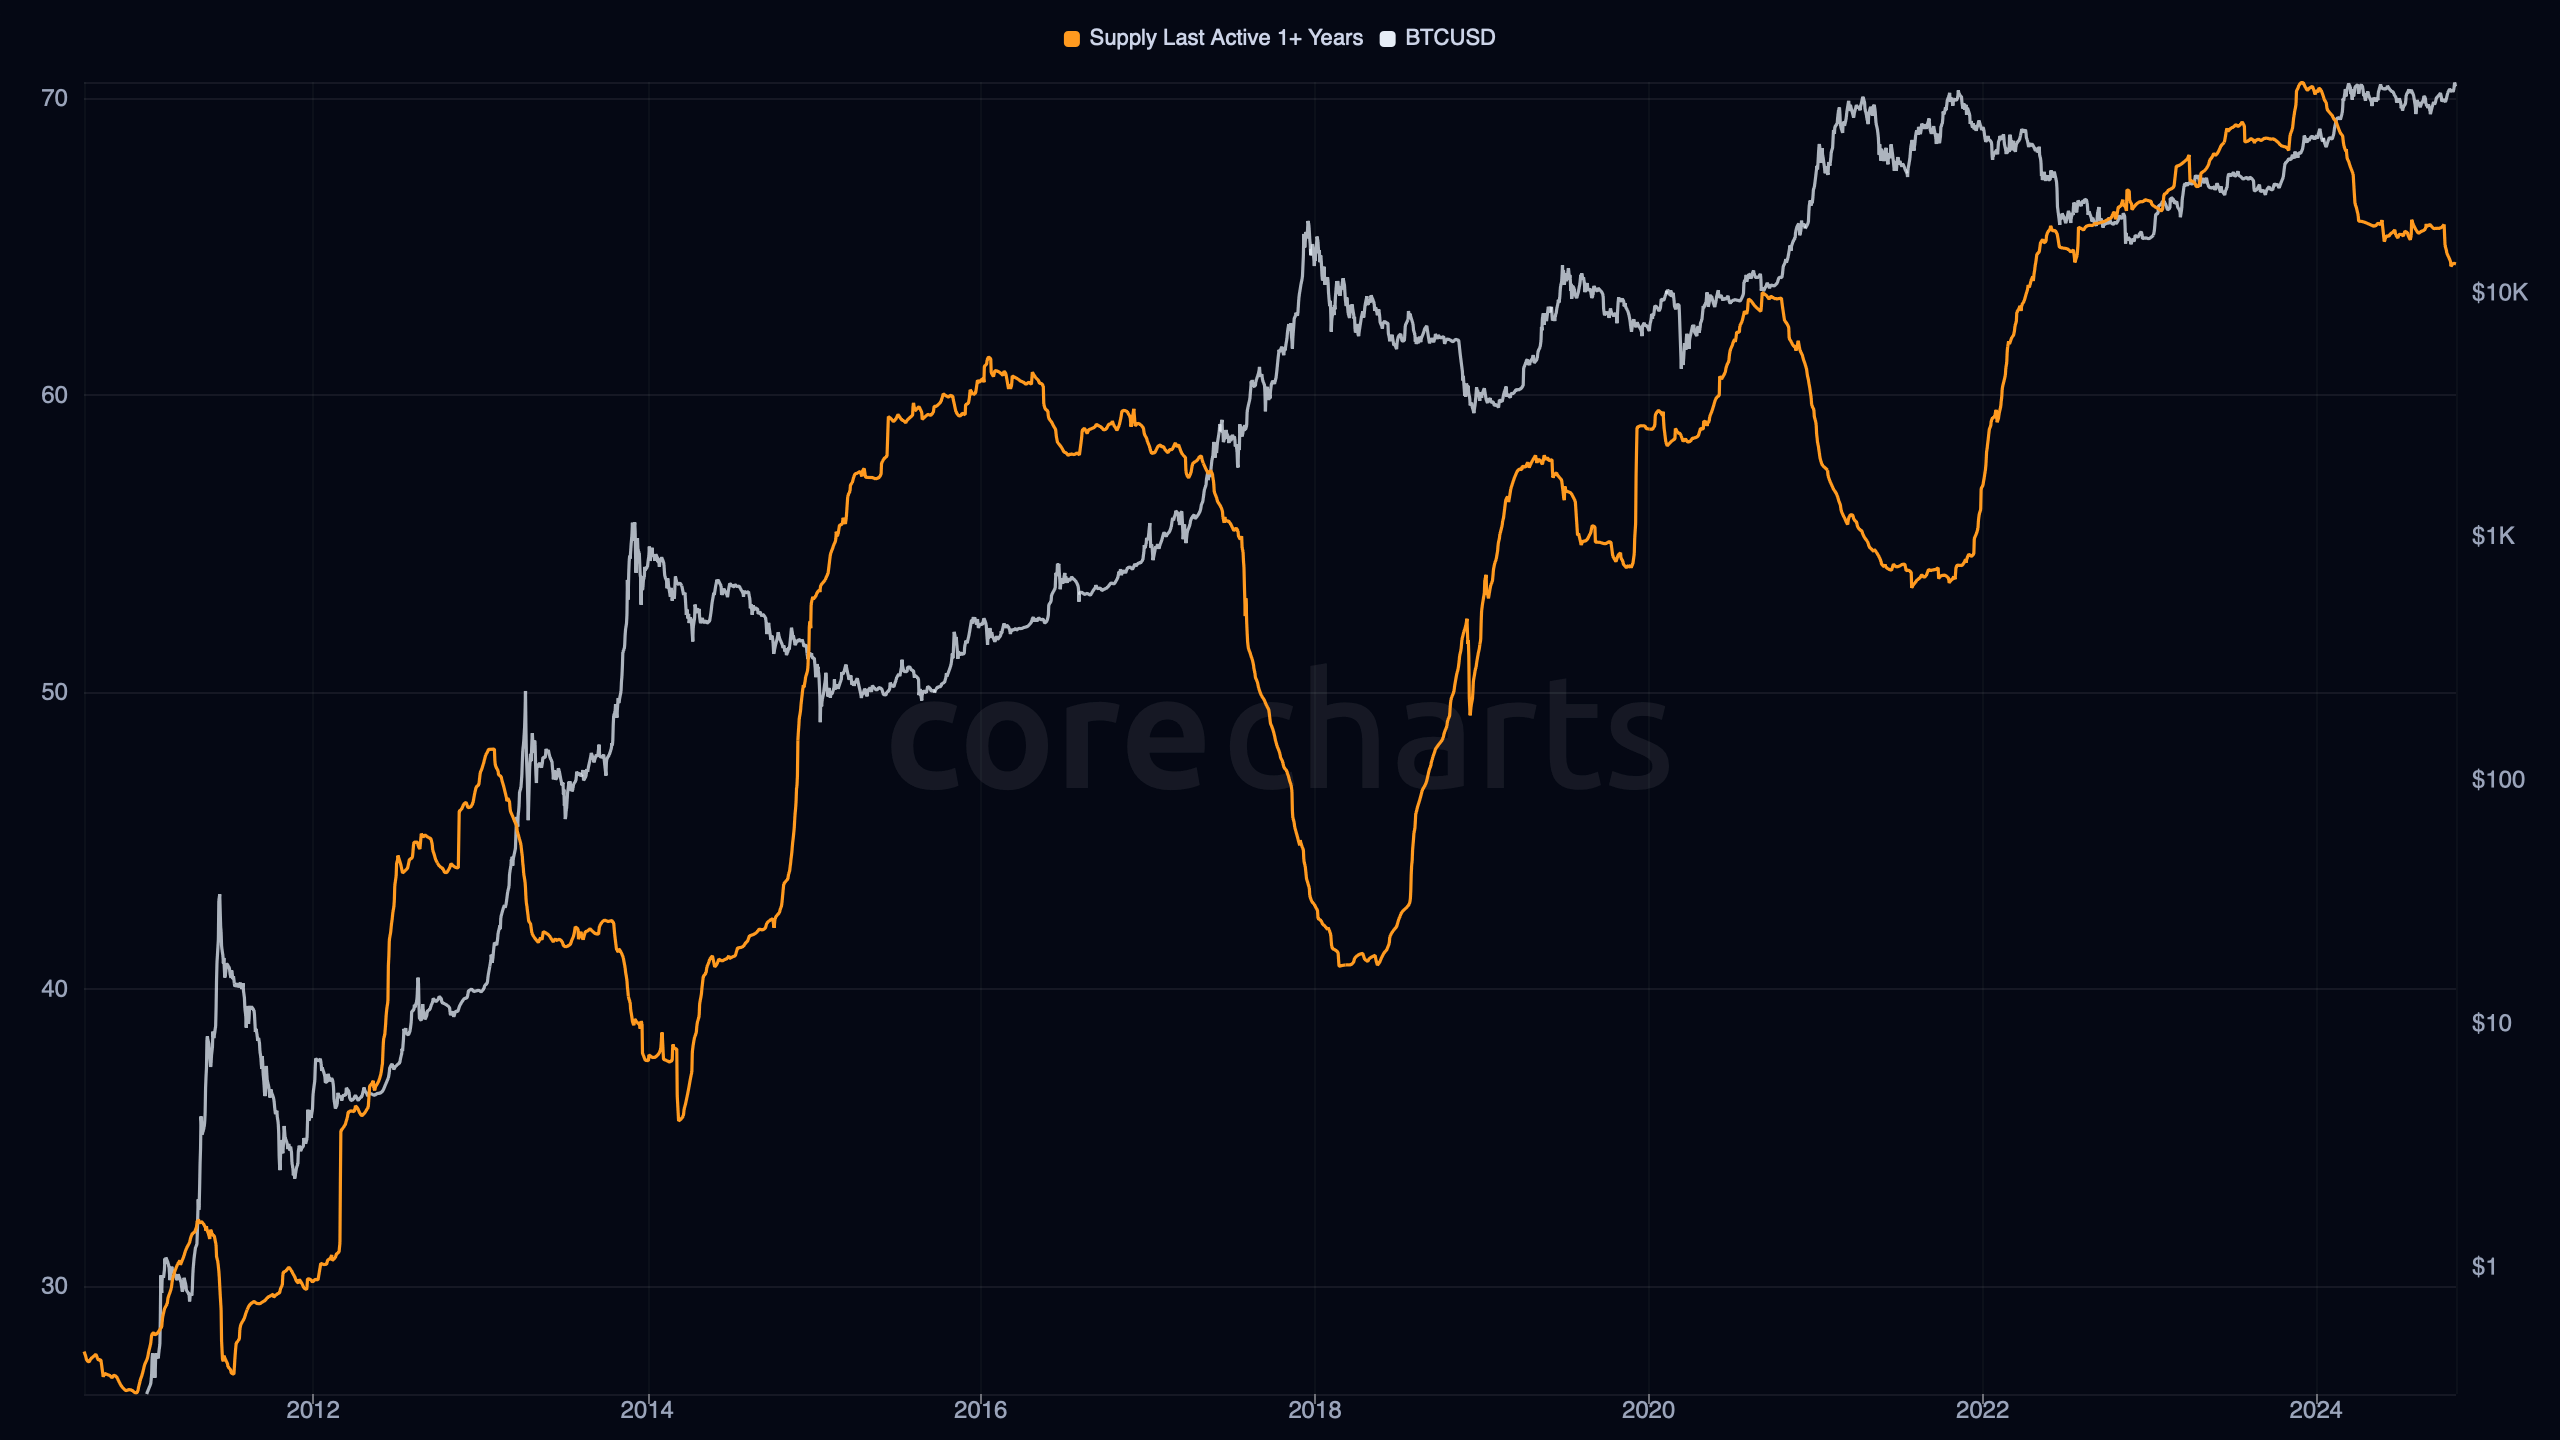This screenshot has height=1440, width=2560.
Task: Click the $10K right-axis label
Action: coord(2499,292)
